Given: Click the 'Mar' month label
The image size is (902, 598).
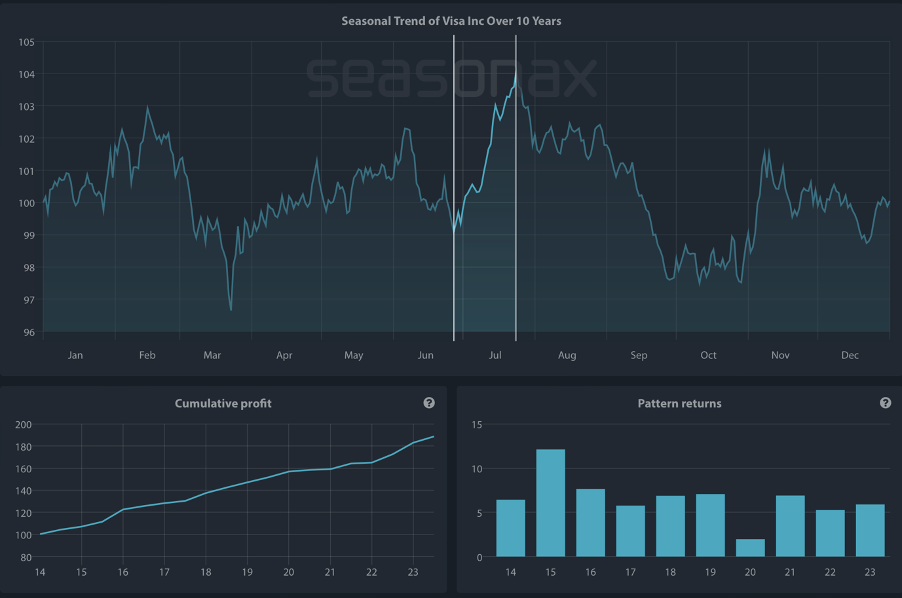Looking at the screenshot, I should pos(212,355).
